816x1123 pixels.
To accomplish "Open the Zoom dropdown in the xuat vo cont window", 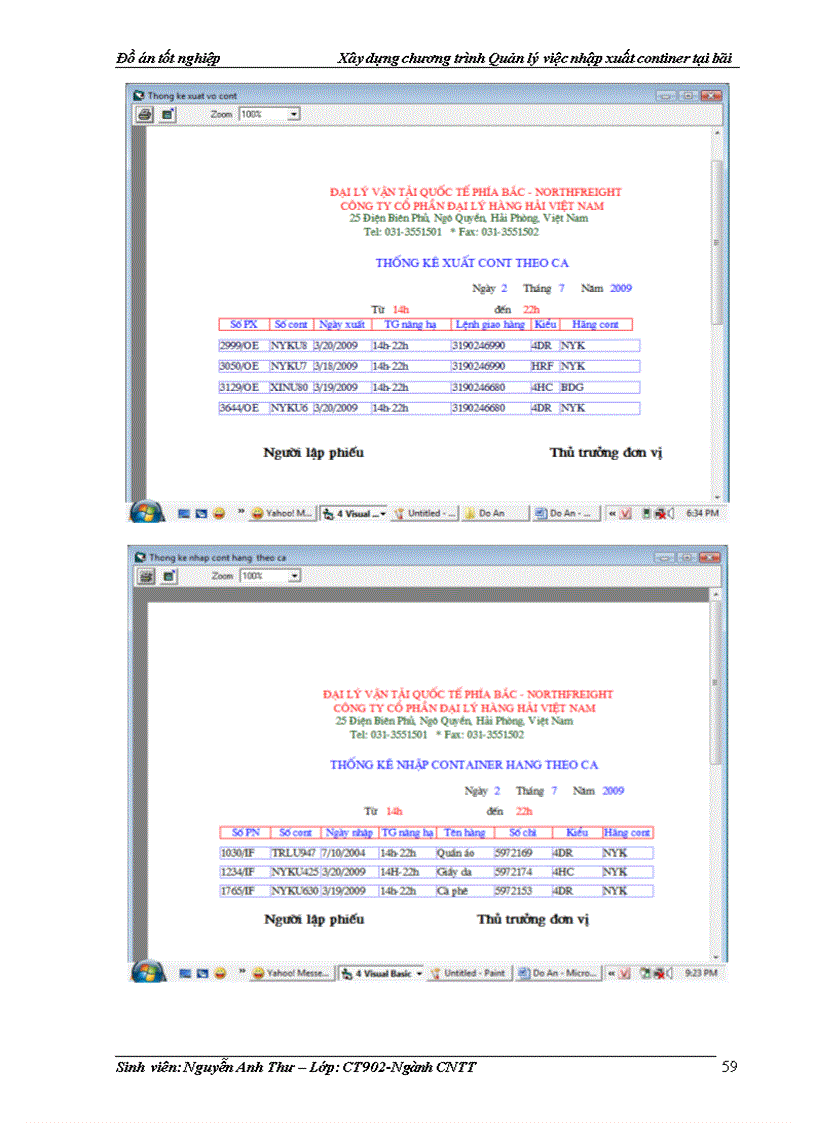I will [291, 113].
